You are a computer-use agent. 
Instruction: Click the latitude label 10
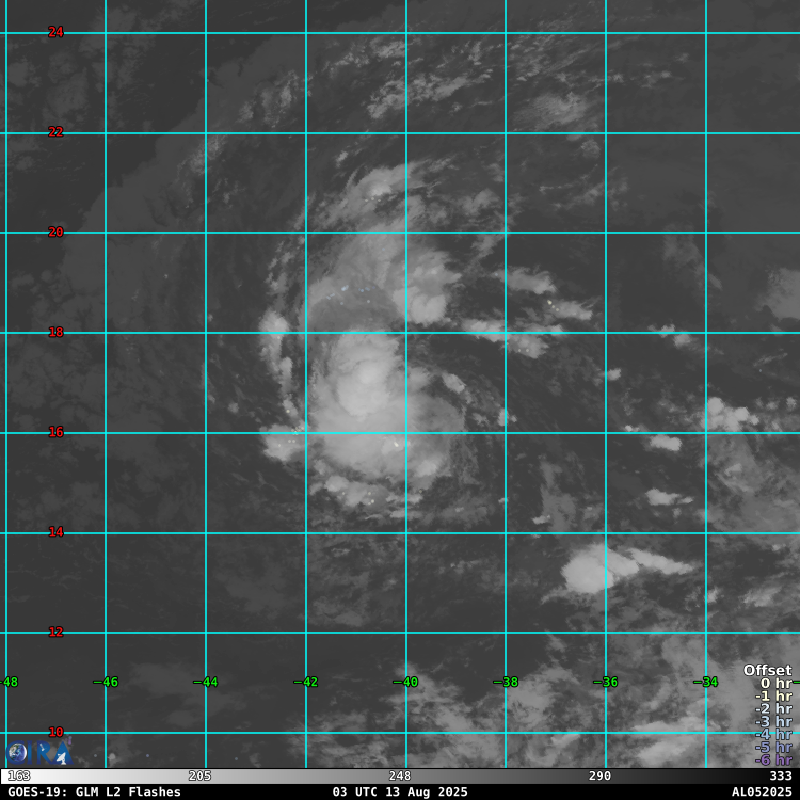[56, 732]
